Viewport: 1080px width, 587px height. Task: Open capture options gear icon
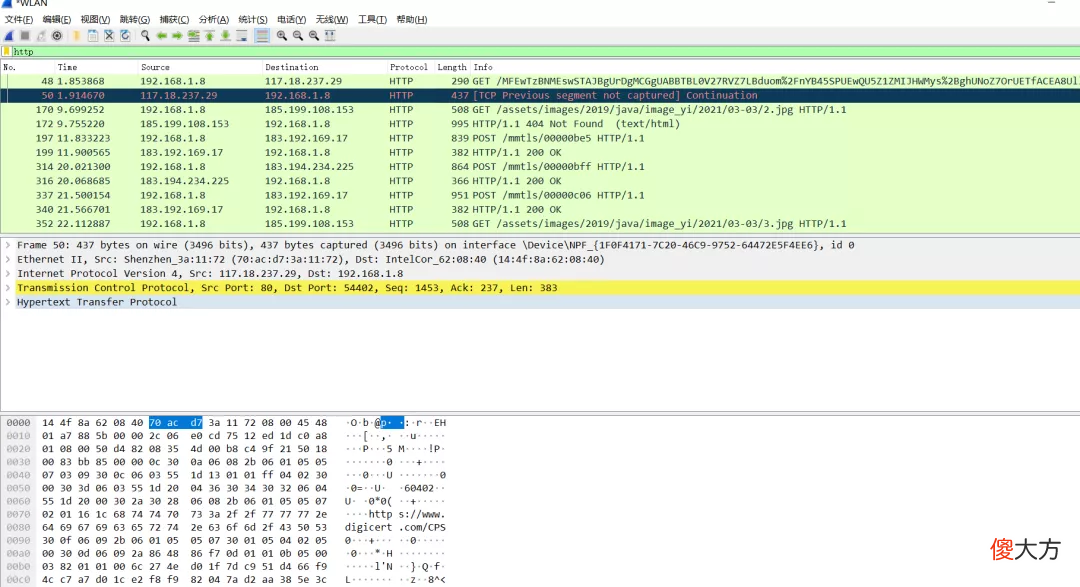click(57, 36)
